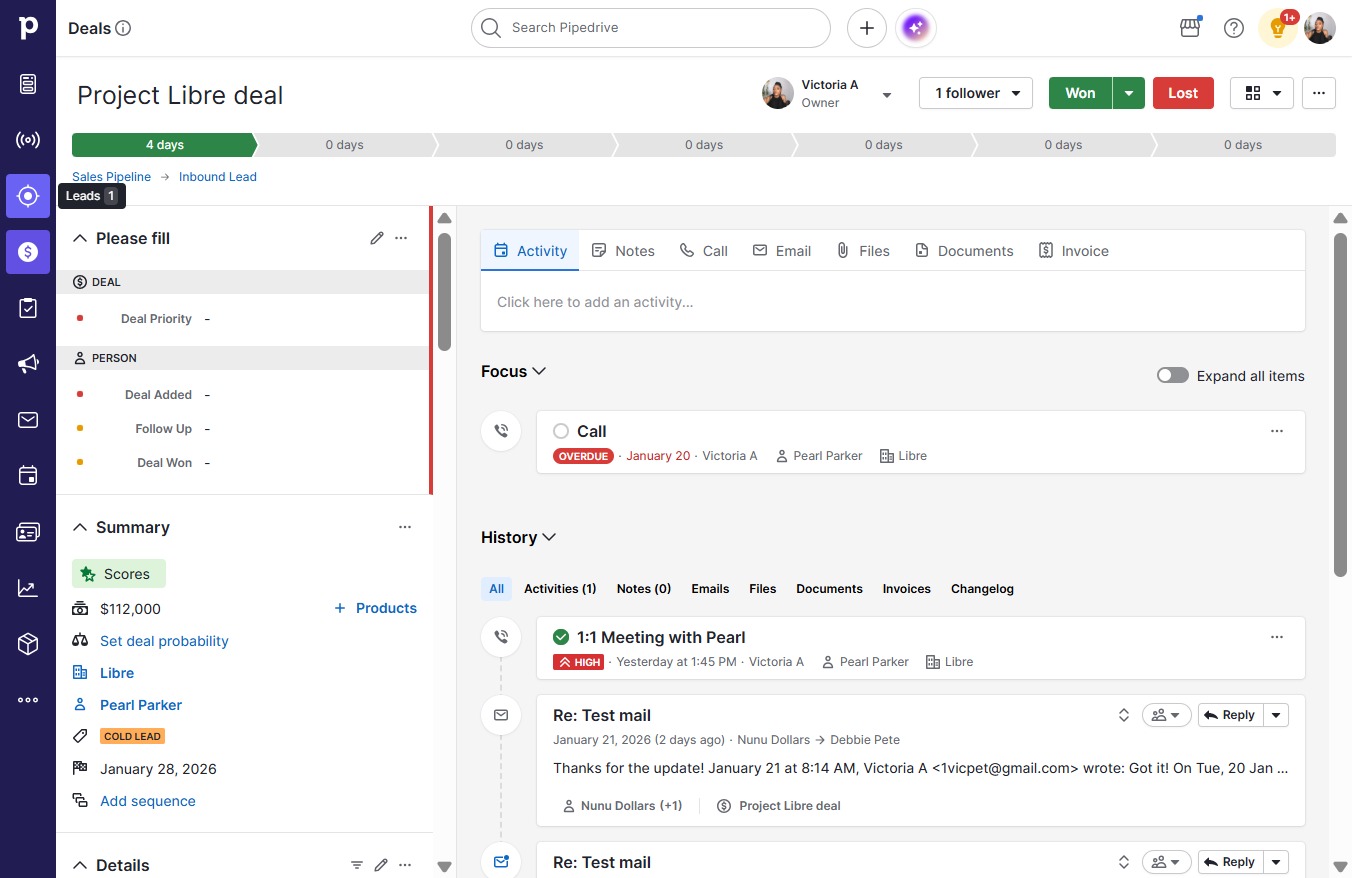Viewport: 1352px width, 878px height.
Task: Switch to the Invoice tab
Action: coord(1074,251)
